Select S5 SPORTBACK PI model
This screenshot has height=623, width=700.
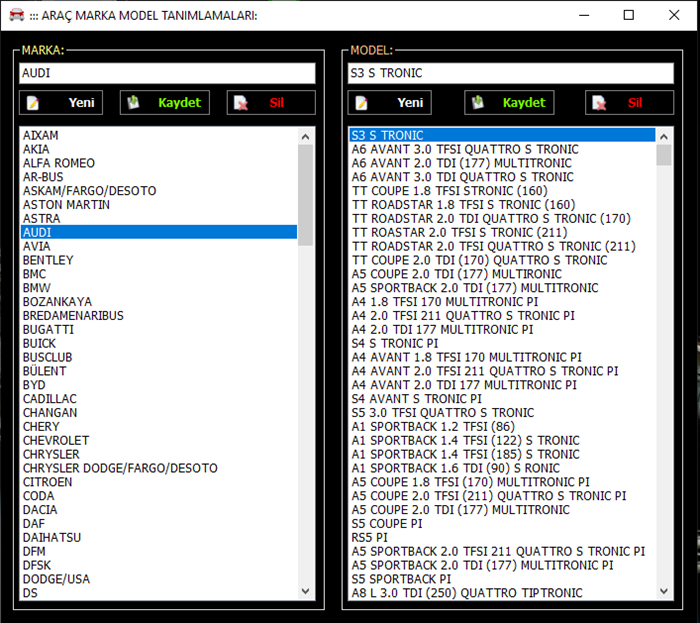[x=502, y=579]
